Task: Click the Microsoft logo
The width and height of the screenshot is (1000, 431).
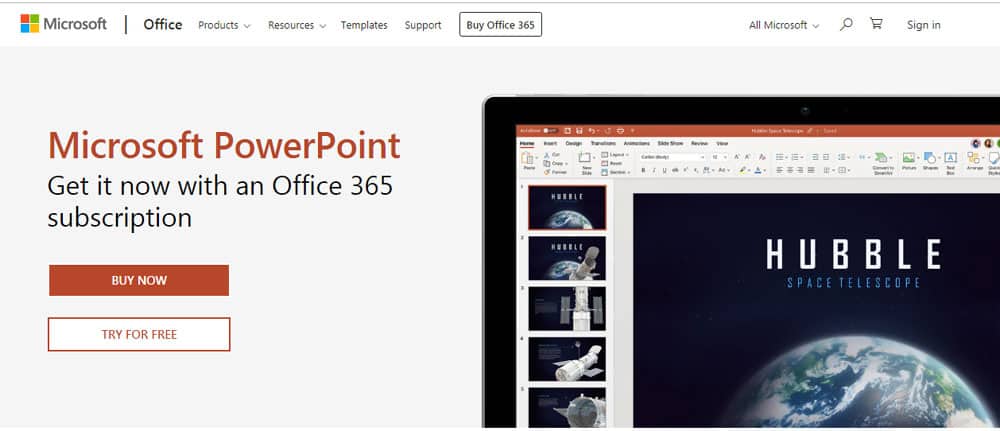Action: [63, 24]
